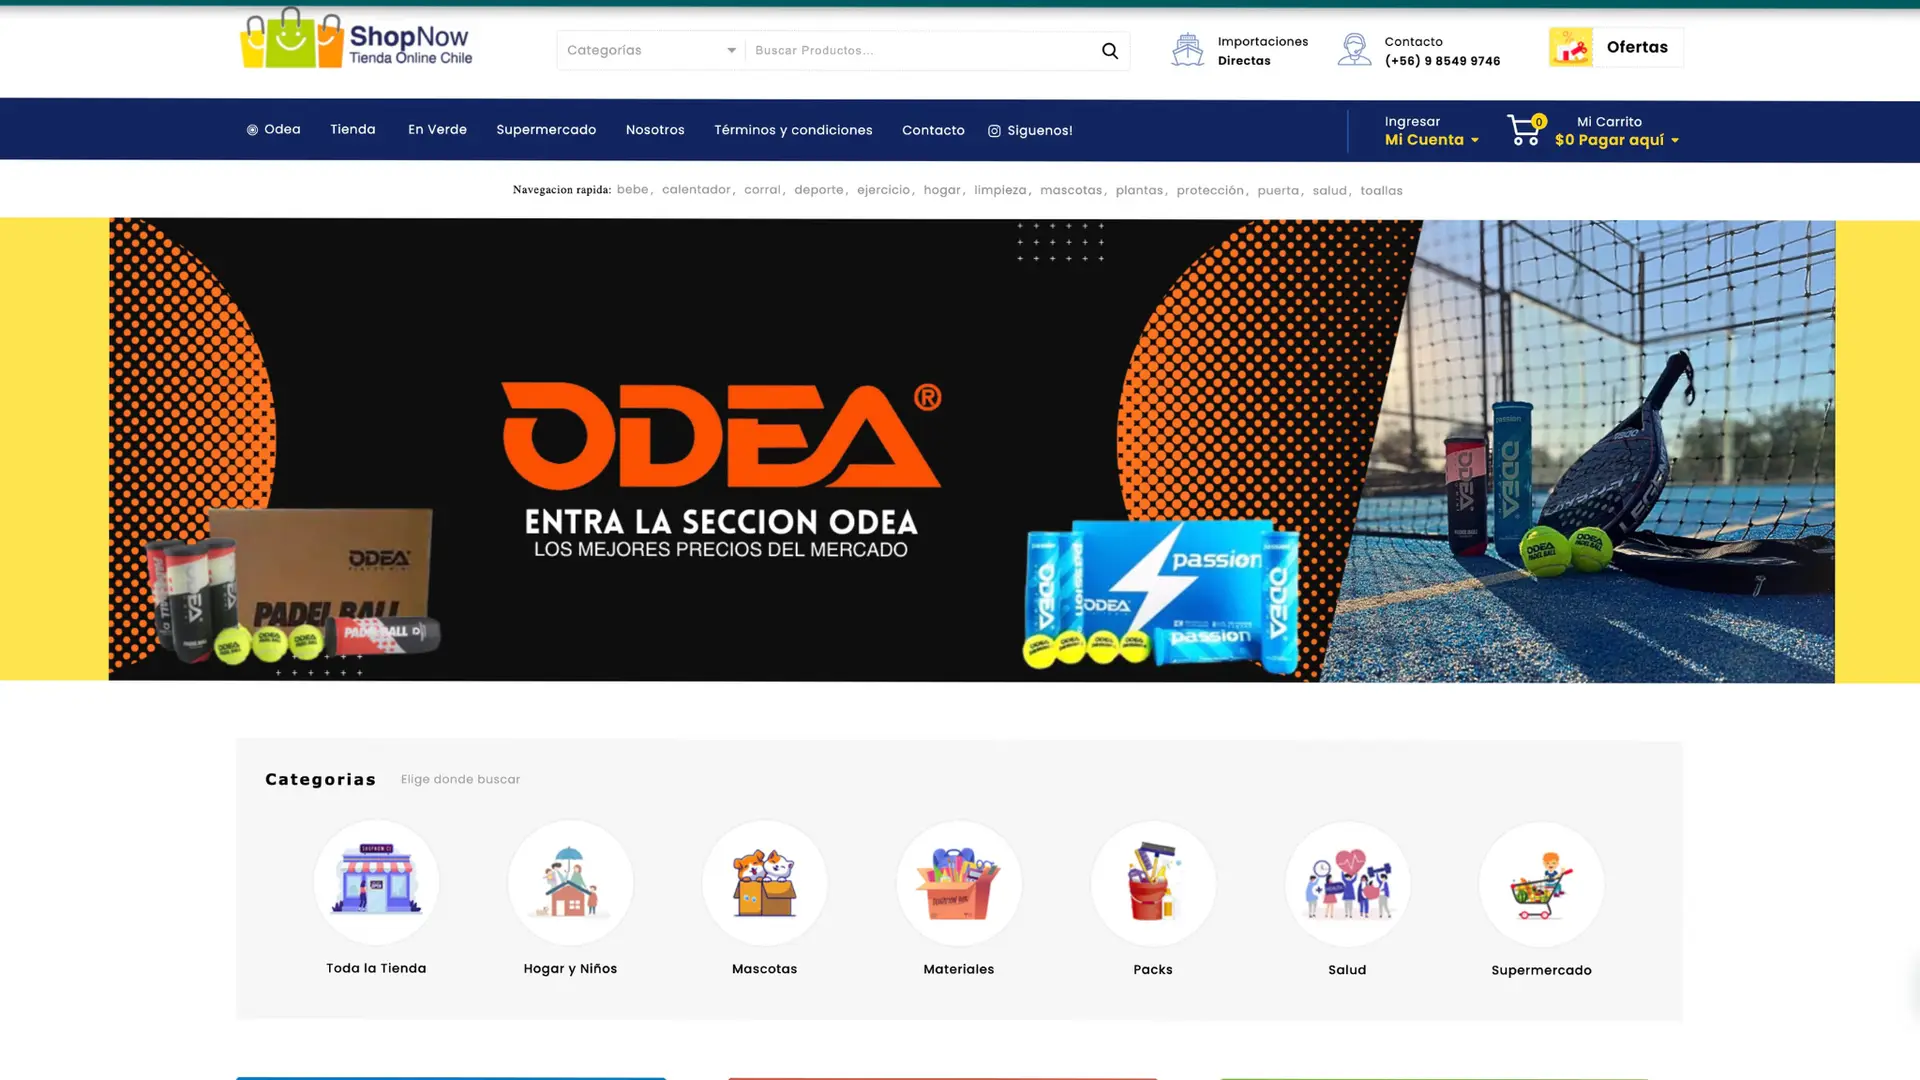The width and height of the screenshot is (1920, 1080).
Task: Choose the Packs category icon
Action: point(1153,884)
